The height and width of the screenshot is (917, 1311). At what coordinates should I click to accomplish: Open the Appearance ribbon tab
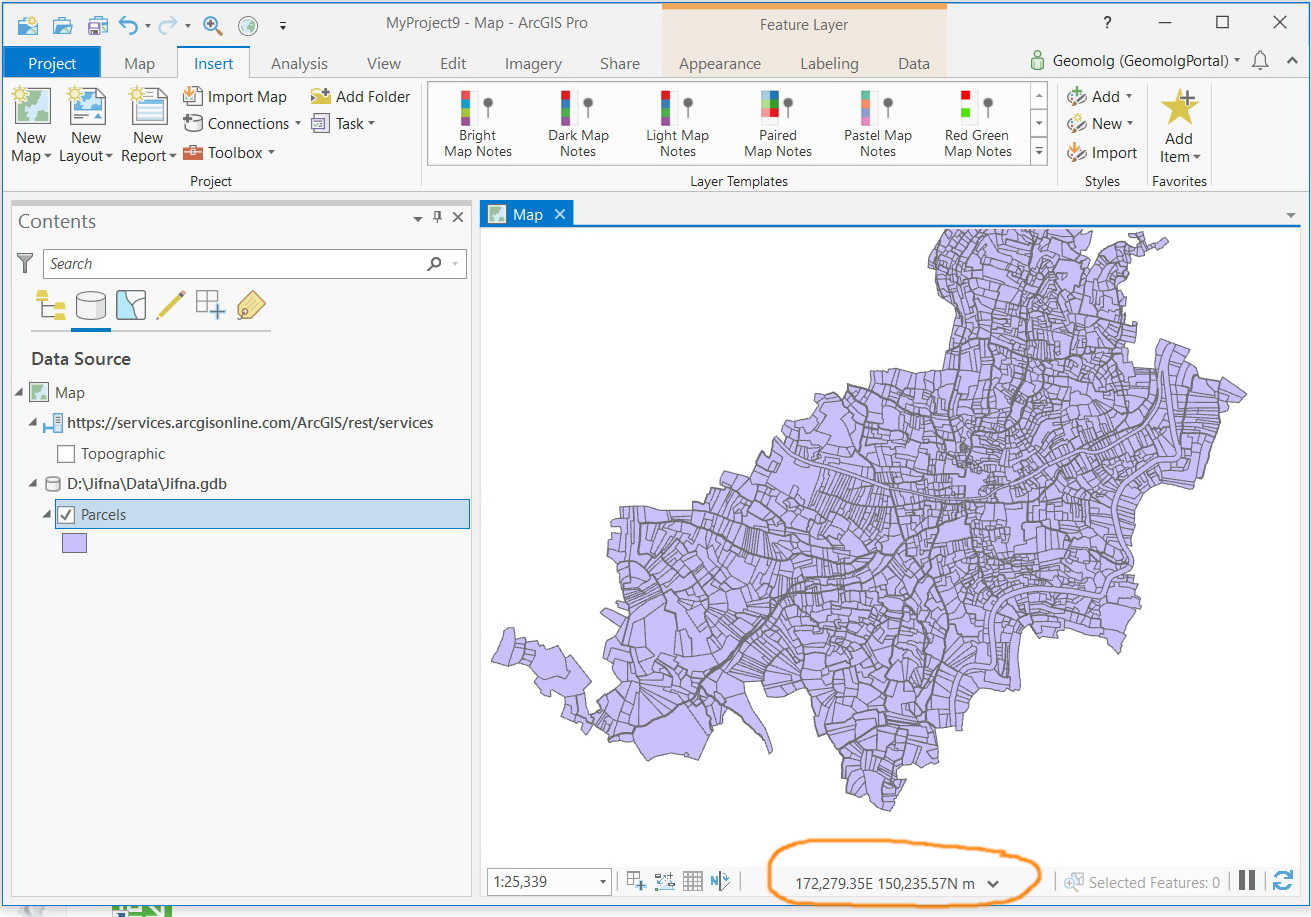(719, 63)
